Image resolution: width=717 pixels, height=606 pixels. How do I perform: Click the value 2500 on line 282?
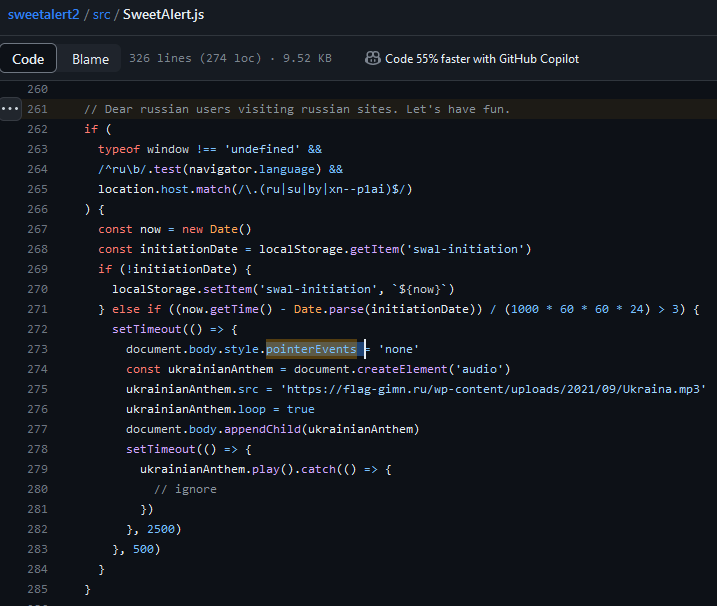pyautogui.click(x=161, y=529)
